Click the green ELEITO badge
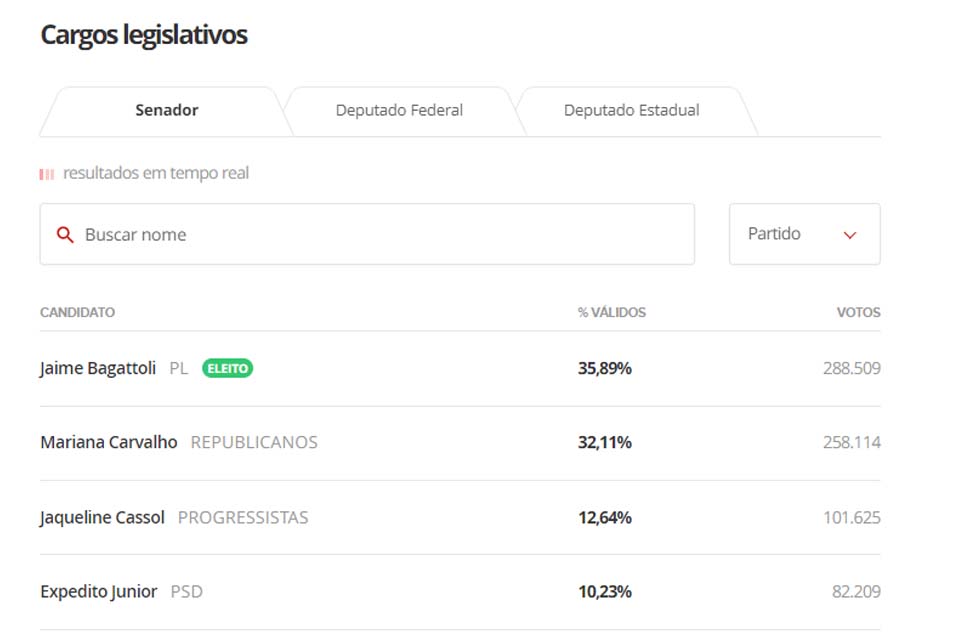This screenshot has height=640, width=960. pyautogui.click(x=227, y=368)
